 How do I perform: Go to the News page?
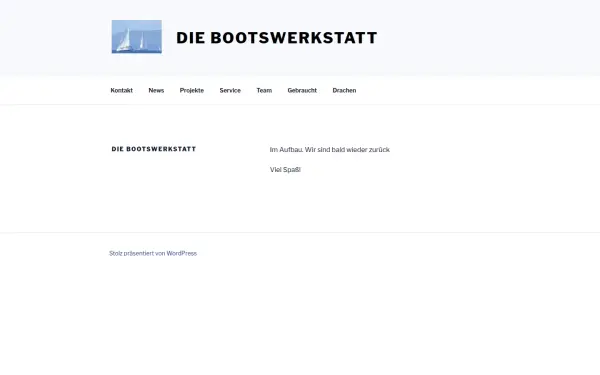[x=156, y=90]
